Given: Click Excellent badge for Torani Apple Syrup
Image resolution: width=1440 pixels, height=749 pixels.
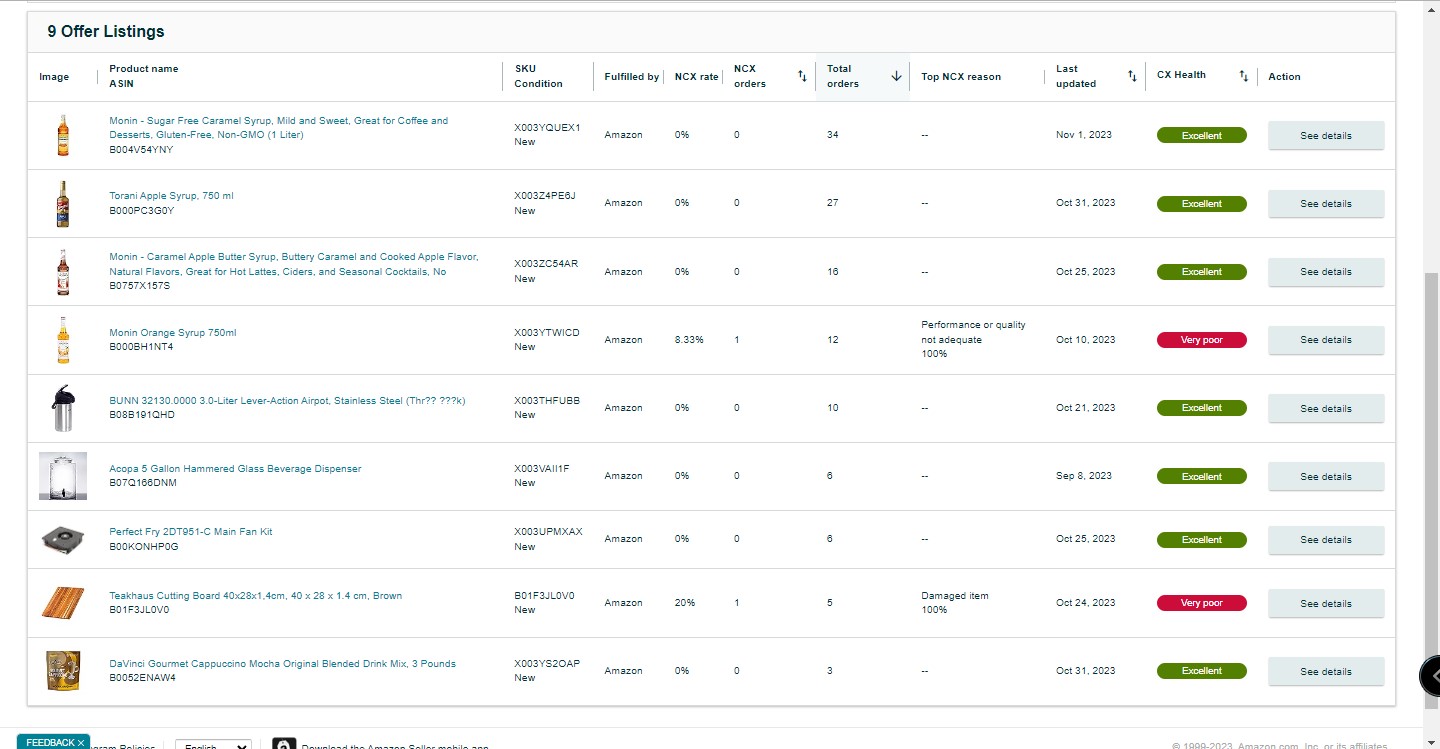Looking at the screenshot, I should coord(1202,204).
